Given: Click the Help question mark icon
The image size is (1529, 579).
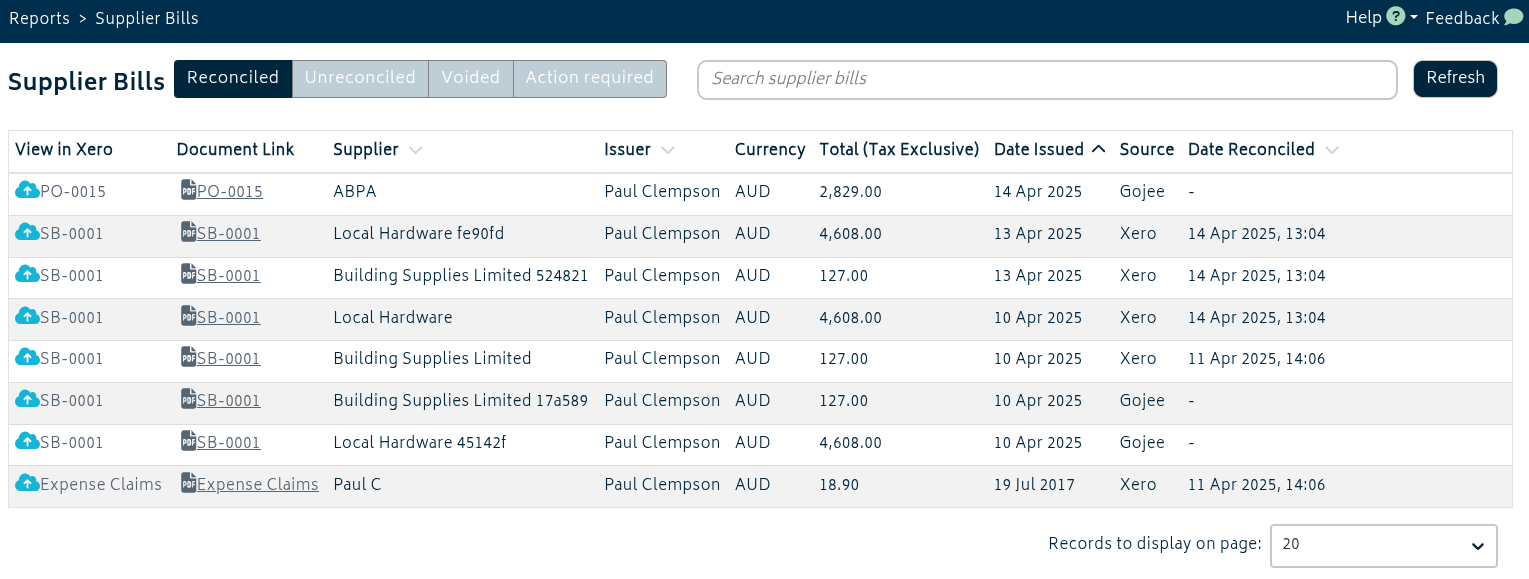Looking at the screenshot, I should point(1396,17).
